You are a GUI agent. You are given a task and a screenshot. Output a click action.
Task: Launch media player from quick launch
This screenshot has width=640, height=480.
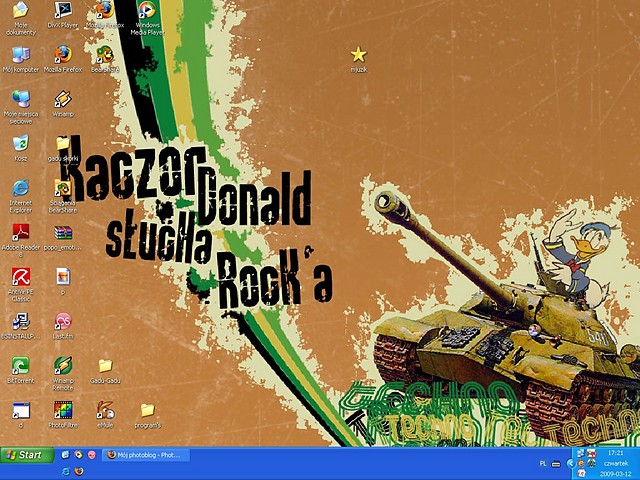click(78, 454)
